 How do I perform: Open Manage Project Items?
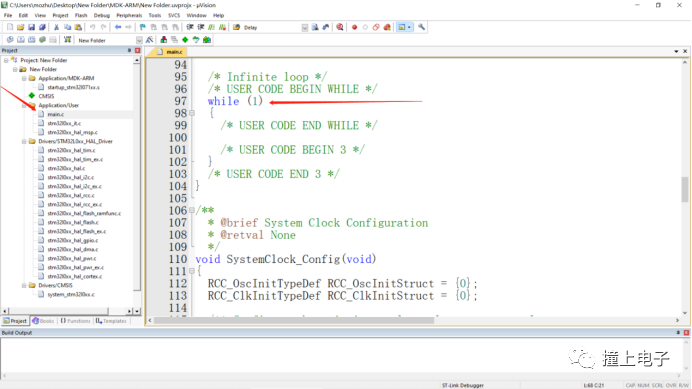pos(164,40)
